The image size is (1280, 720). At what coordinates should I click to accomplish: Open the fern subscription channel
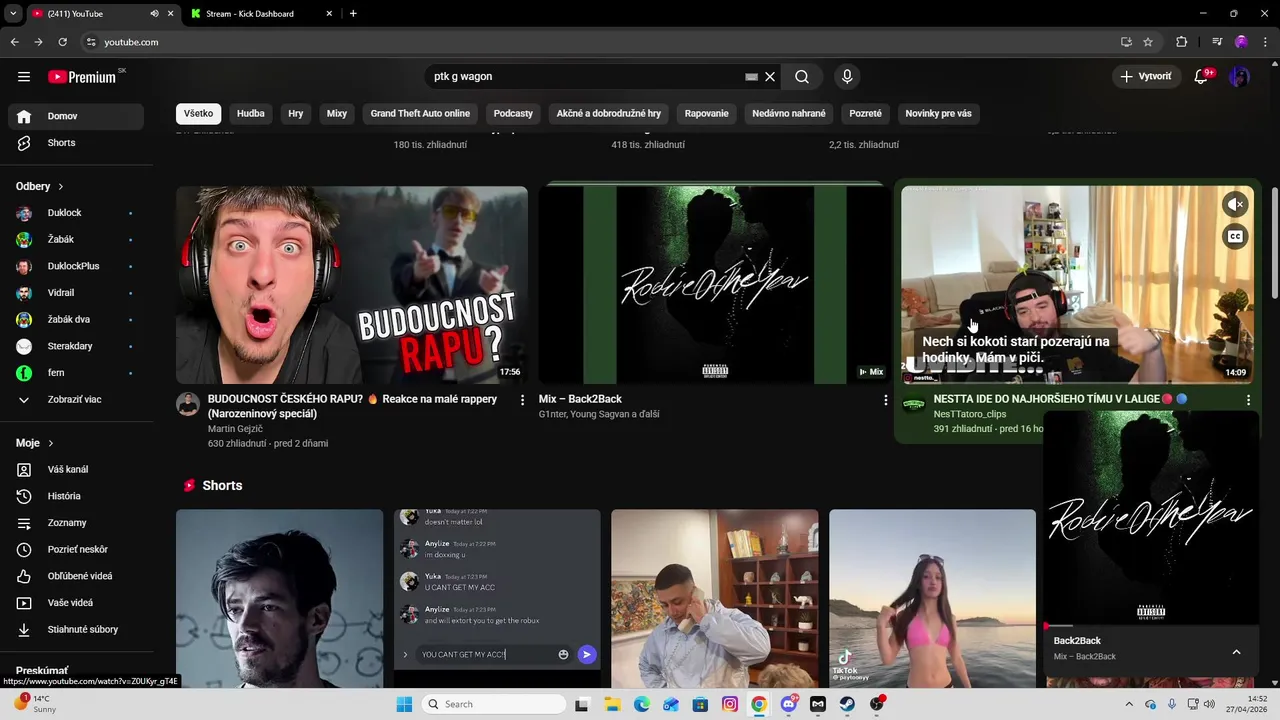click(x=76, y=373)
